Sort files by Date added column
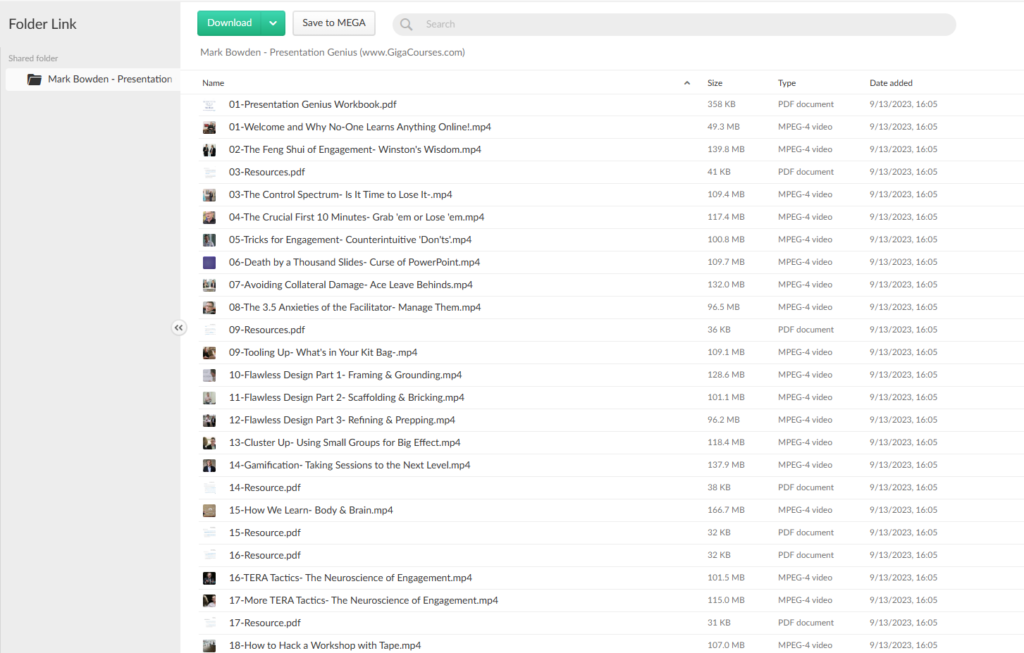The image size is (1024, 653). (890, 83)
